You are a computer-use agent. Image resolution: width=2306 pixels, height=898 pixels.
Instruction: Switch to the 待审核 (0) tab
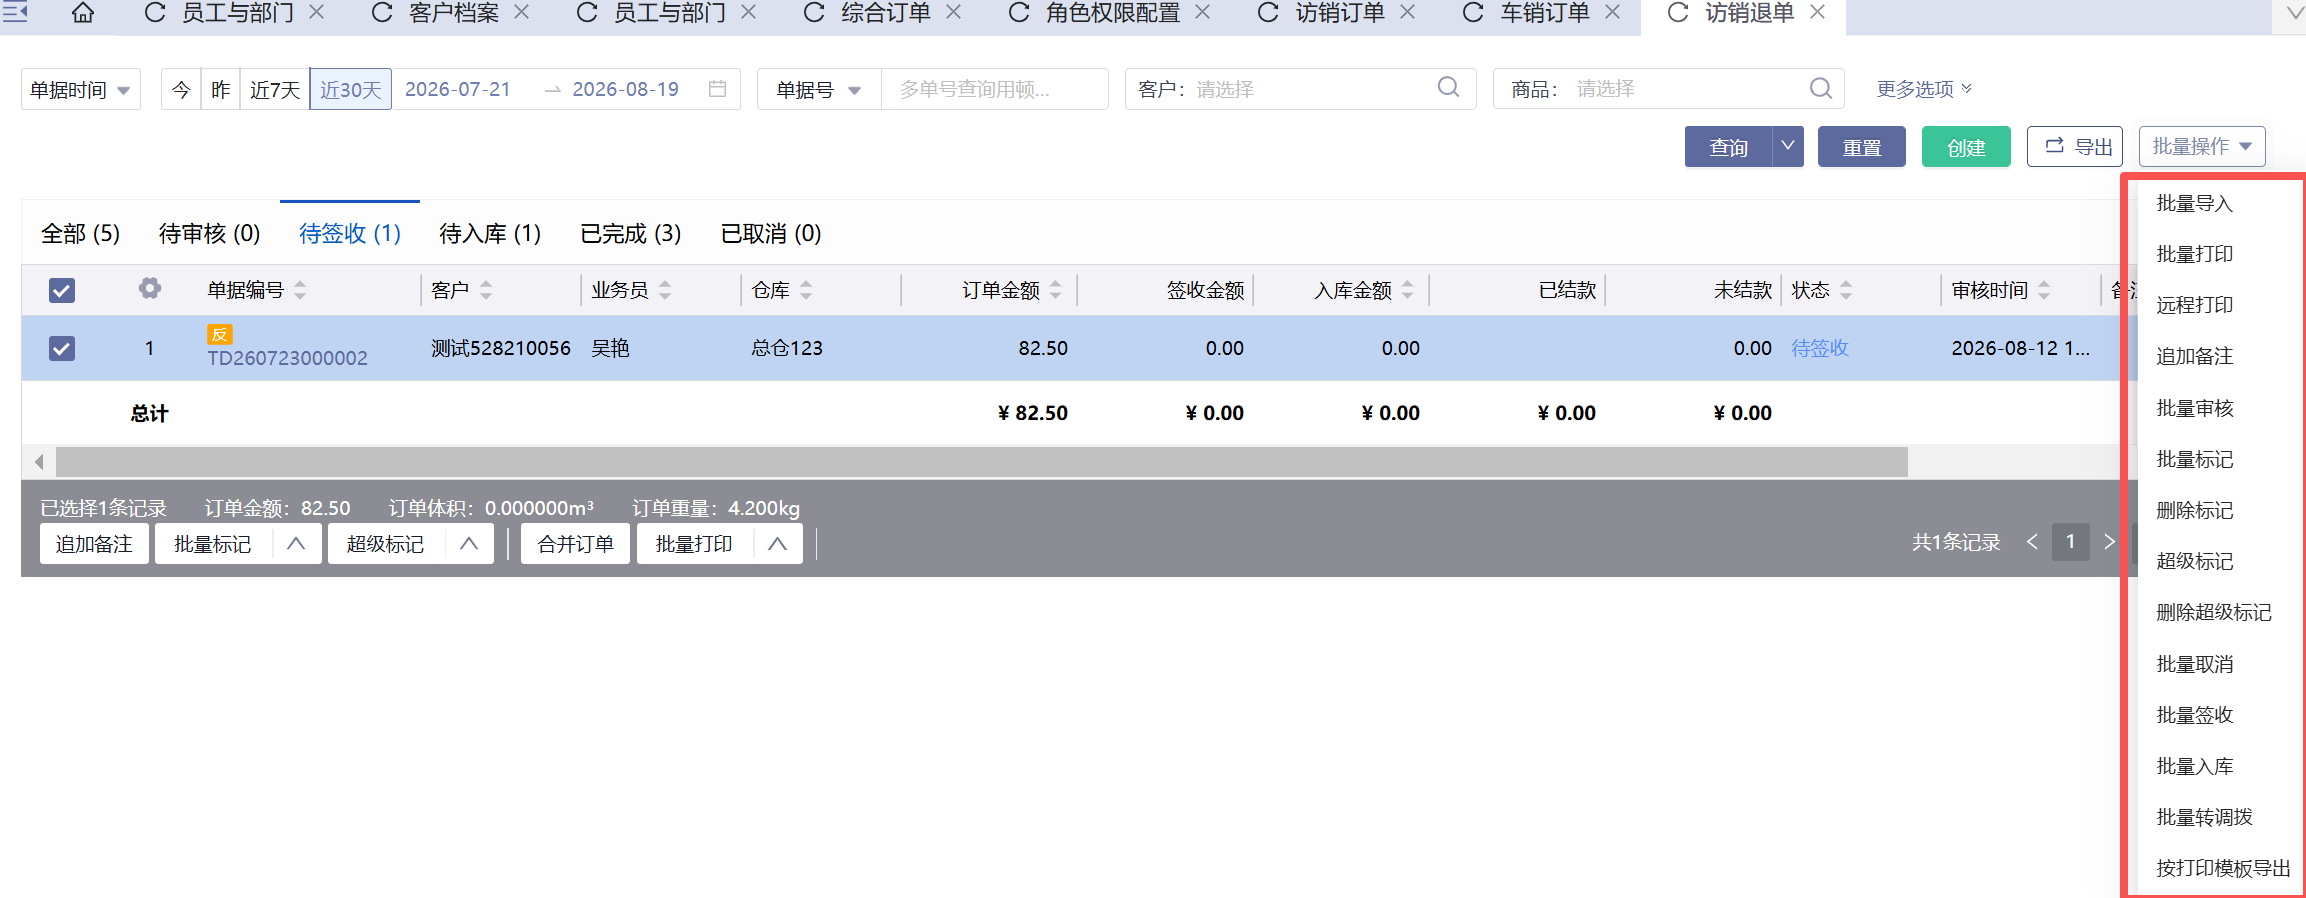click(x=209, y=234)
